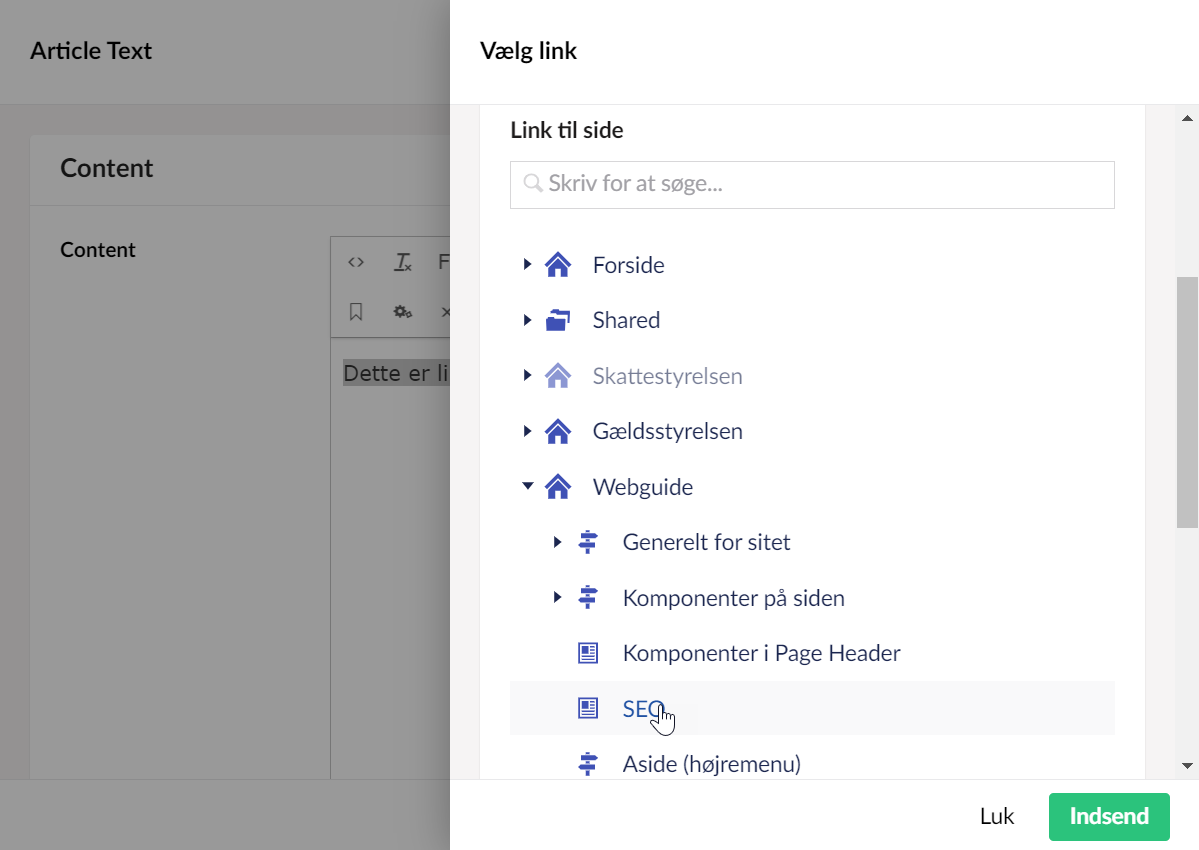Click the Gældsstyrelsen home icon
The width and height of the screenshot is (1199, 850).
558,432
